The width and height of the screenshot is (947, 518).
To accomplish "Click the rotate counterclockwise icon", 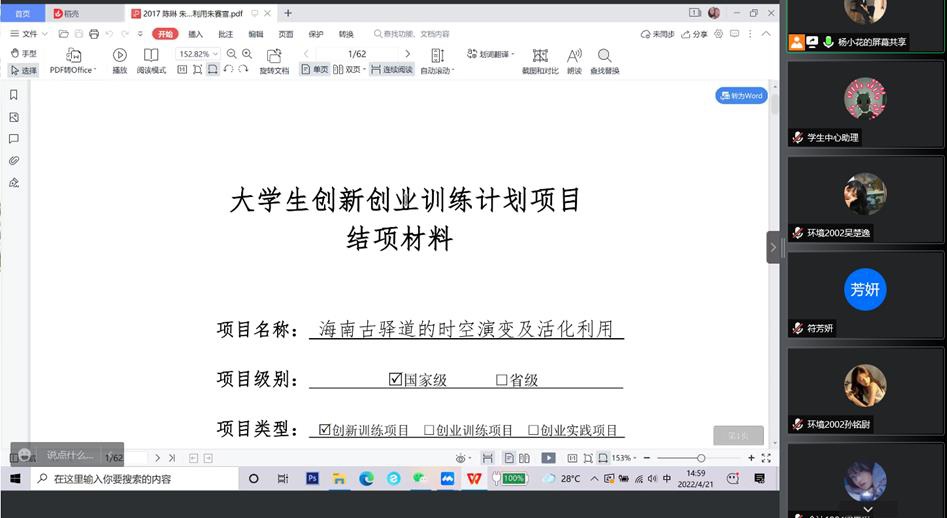I will pyautogui.click(x=228, y=69).
